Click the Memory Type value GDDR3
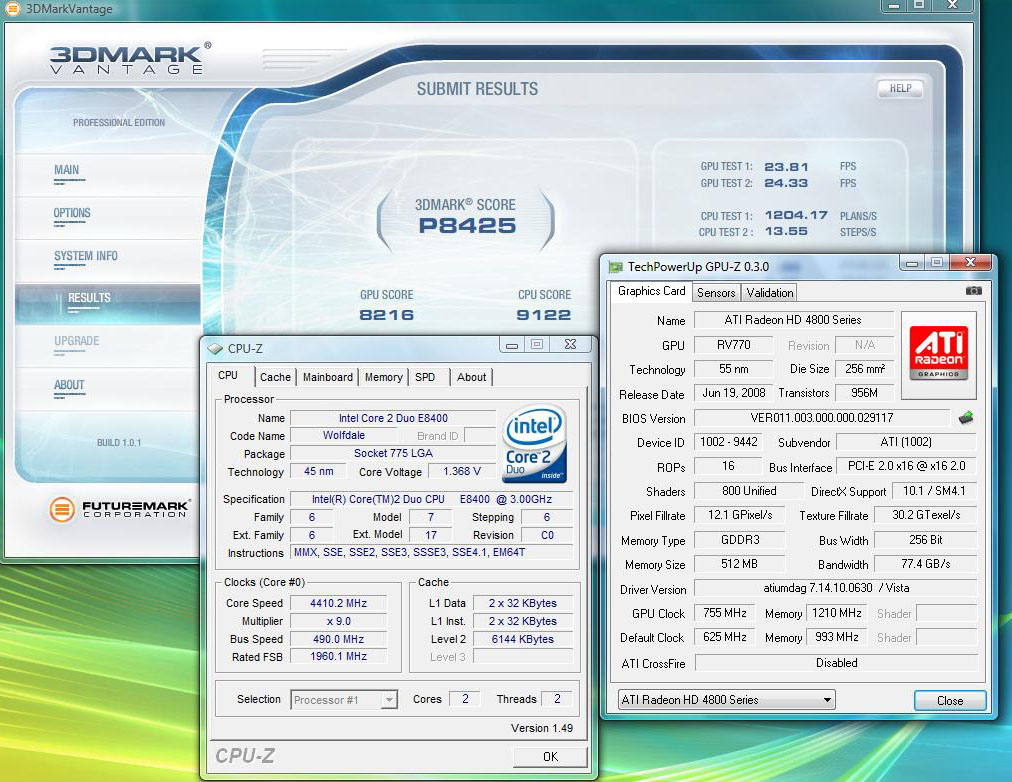This screenshot has width=1012, height=782. pyautogui.click(x=740, y=540)
